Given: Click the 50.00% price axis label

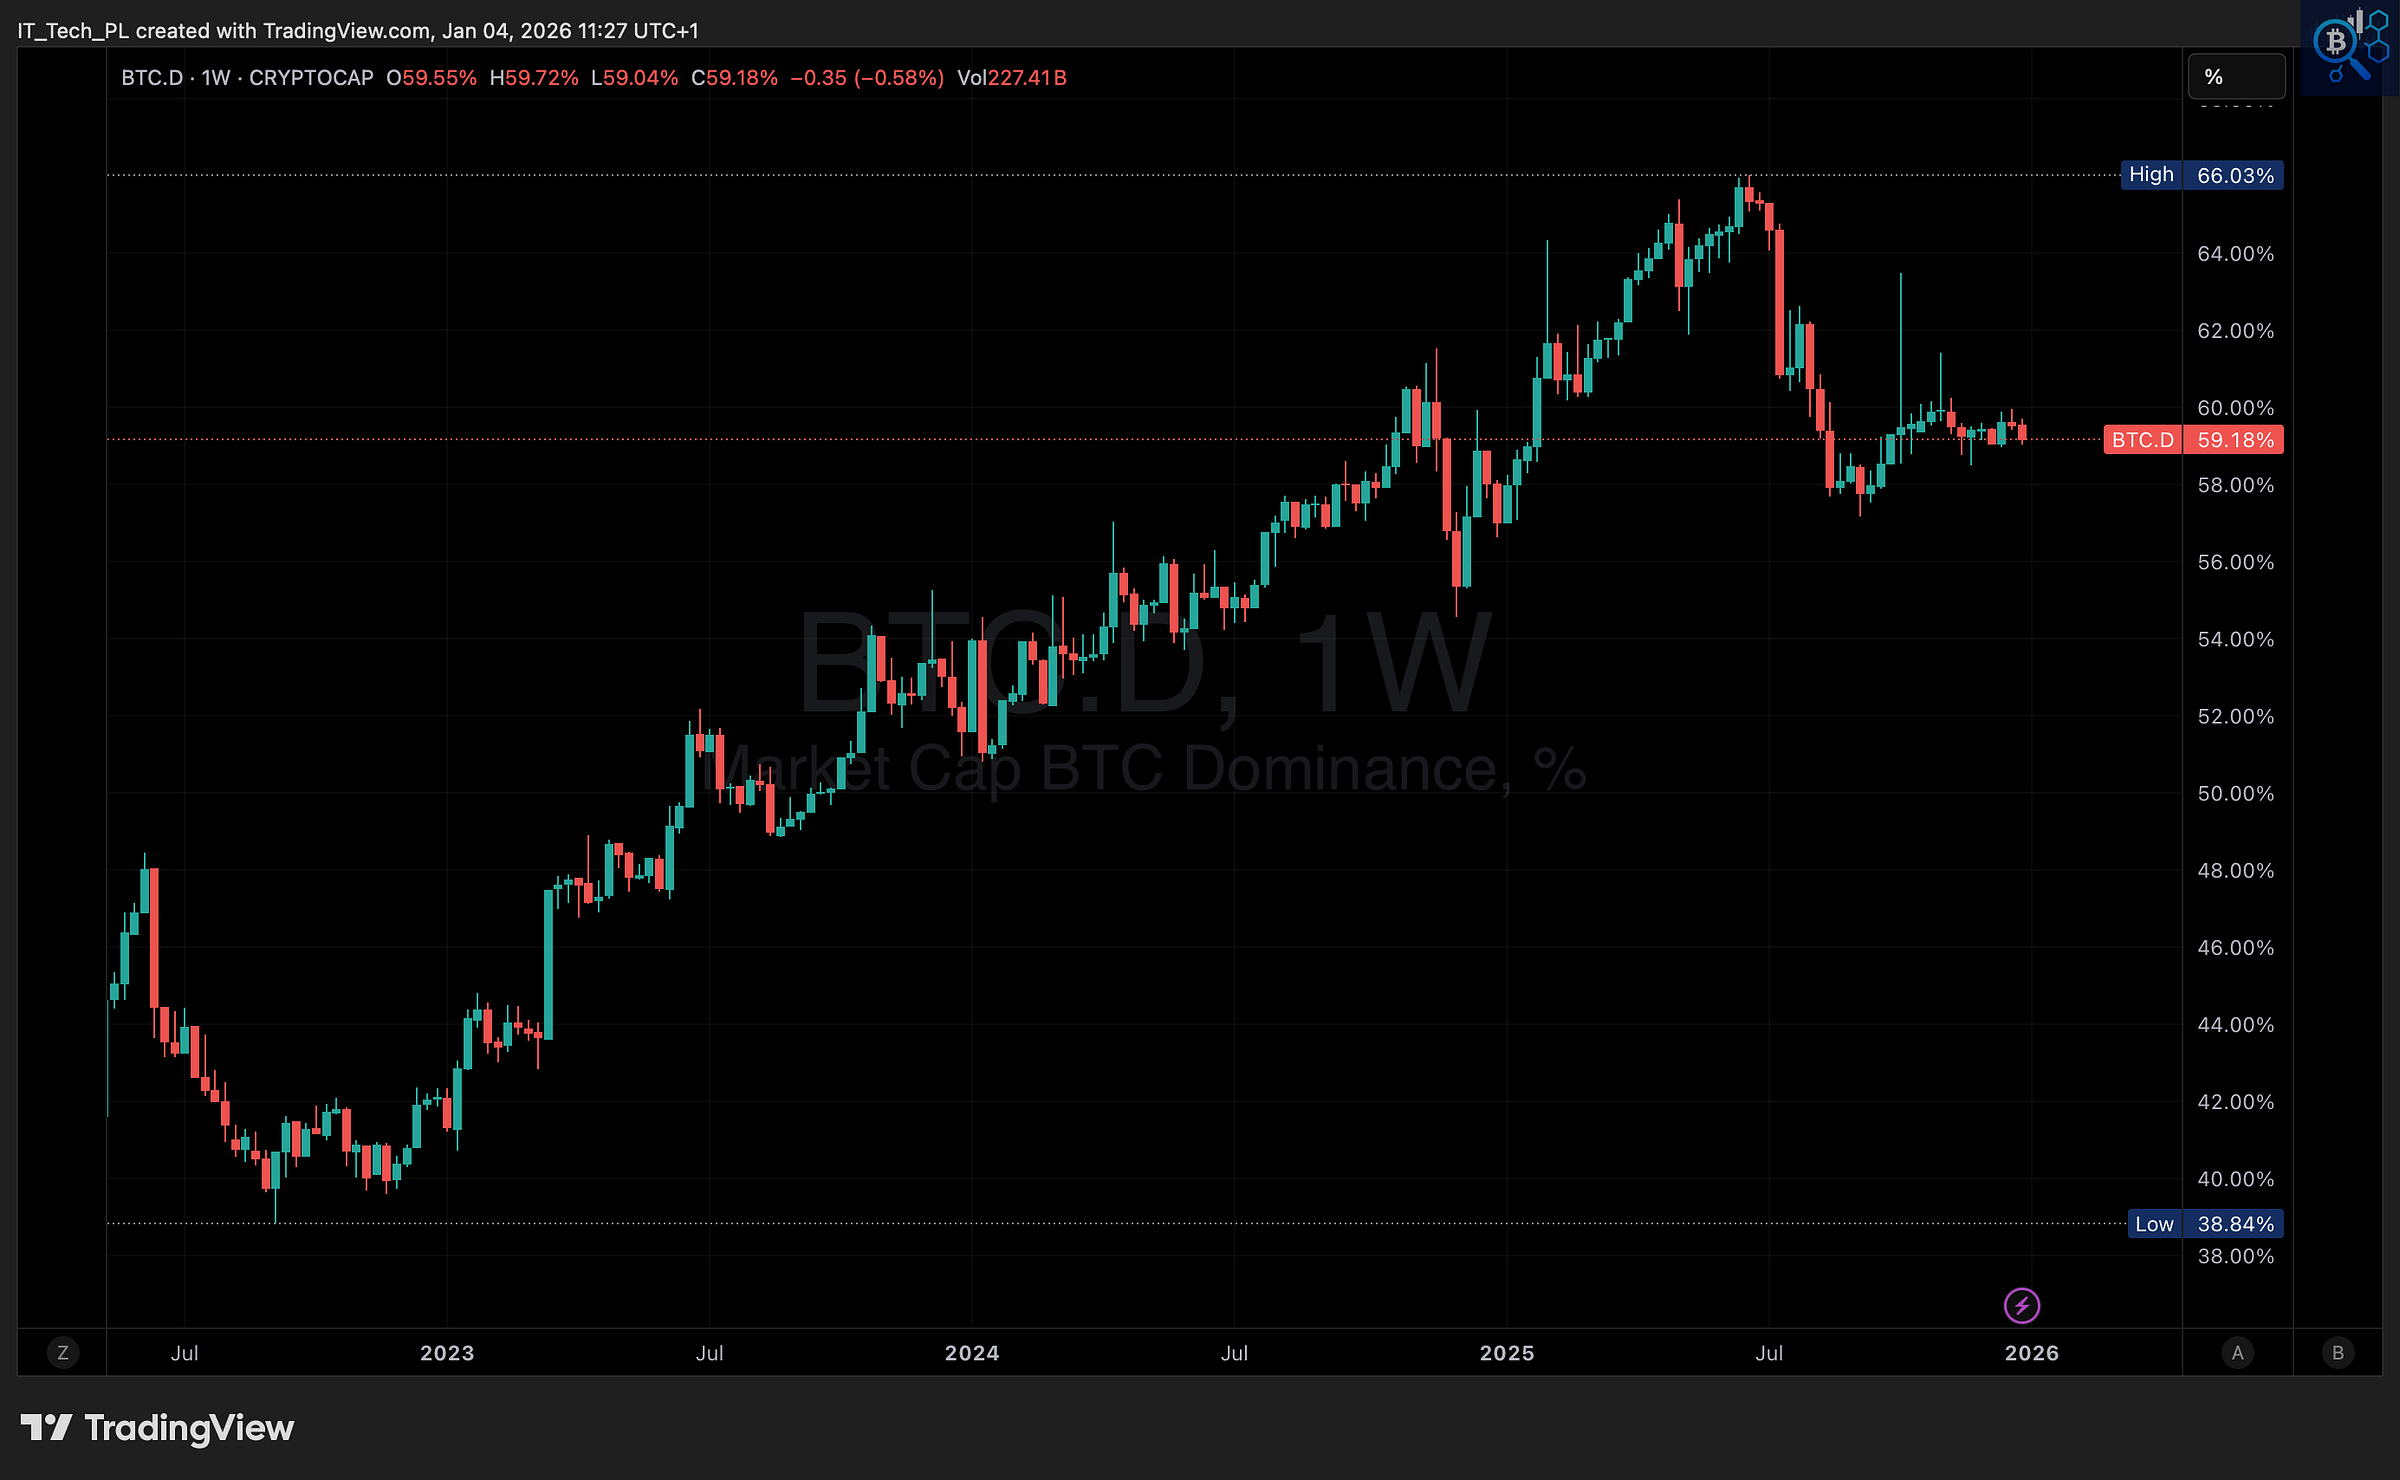Looking at the screenshot, I should click(x=2235, y=793).
